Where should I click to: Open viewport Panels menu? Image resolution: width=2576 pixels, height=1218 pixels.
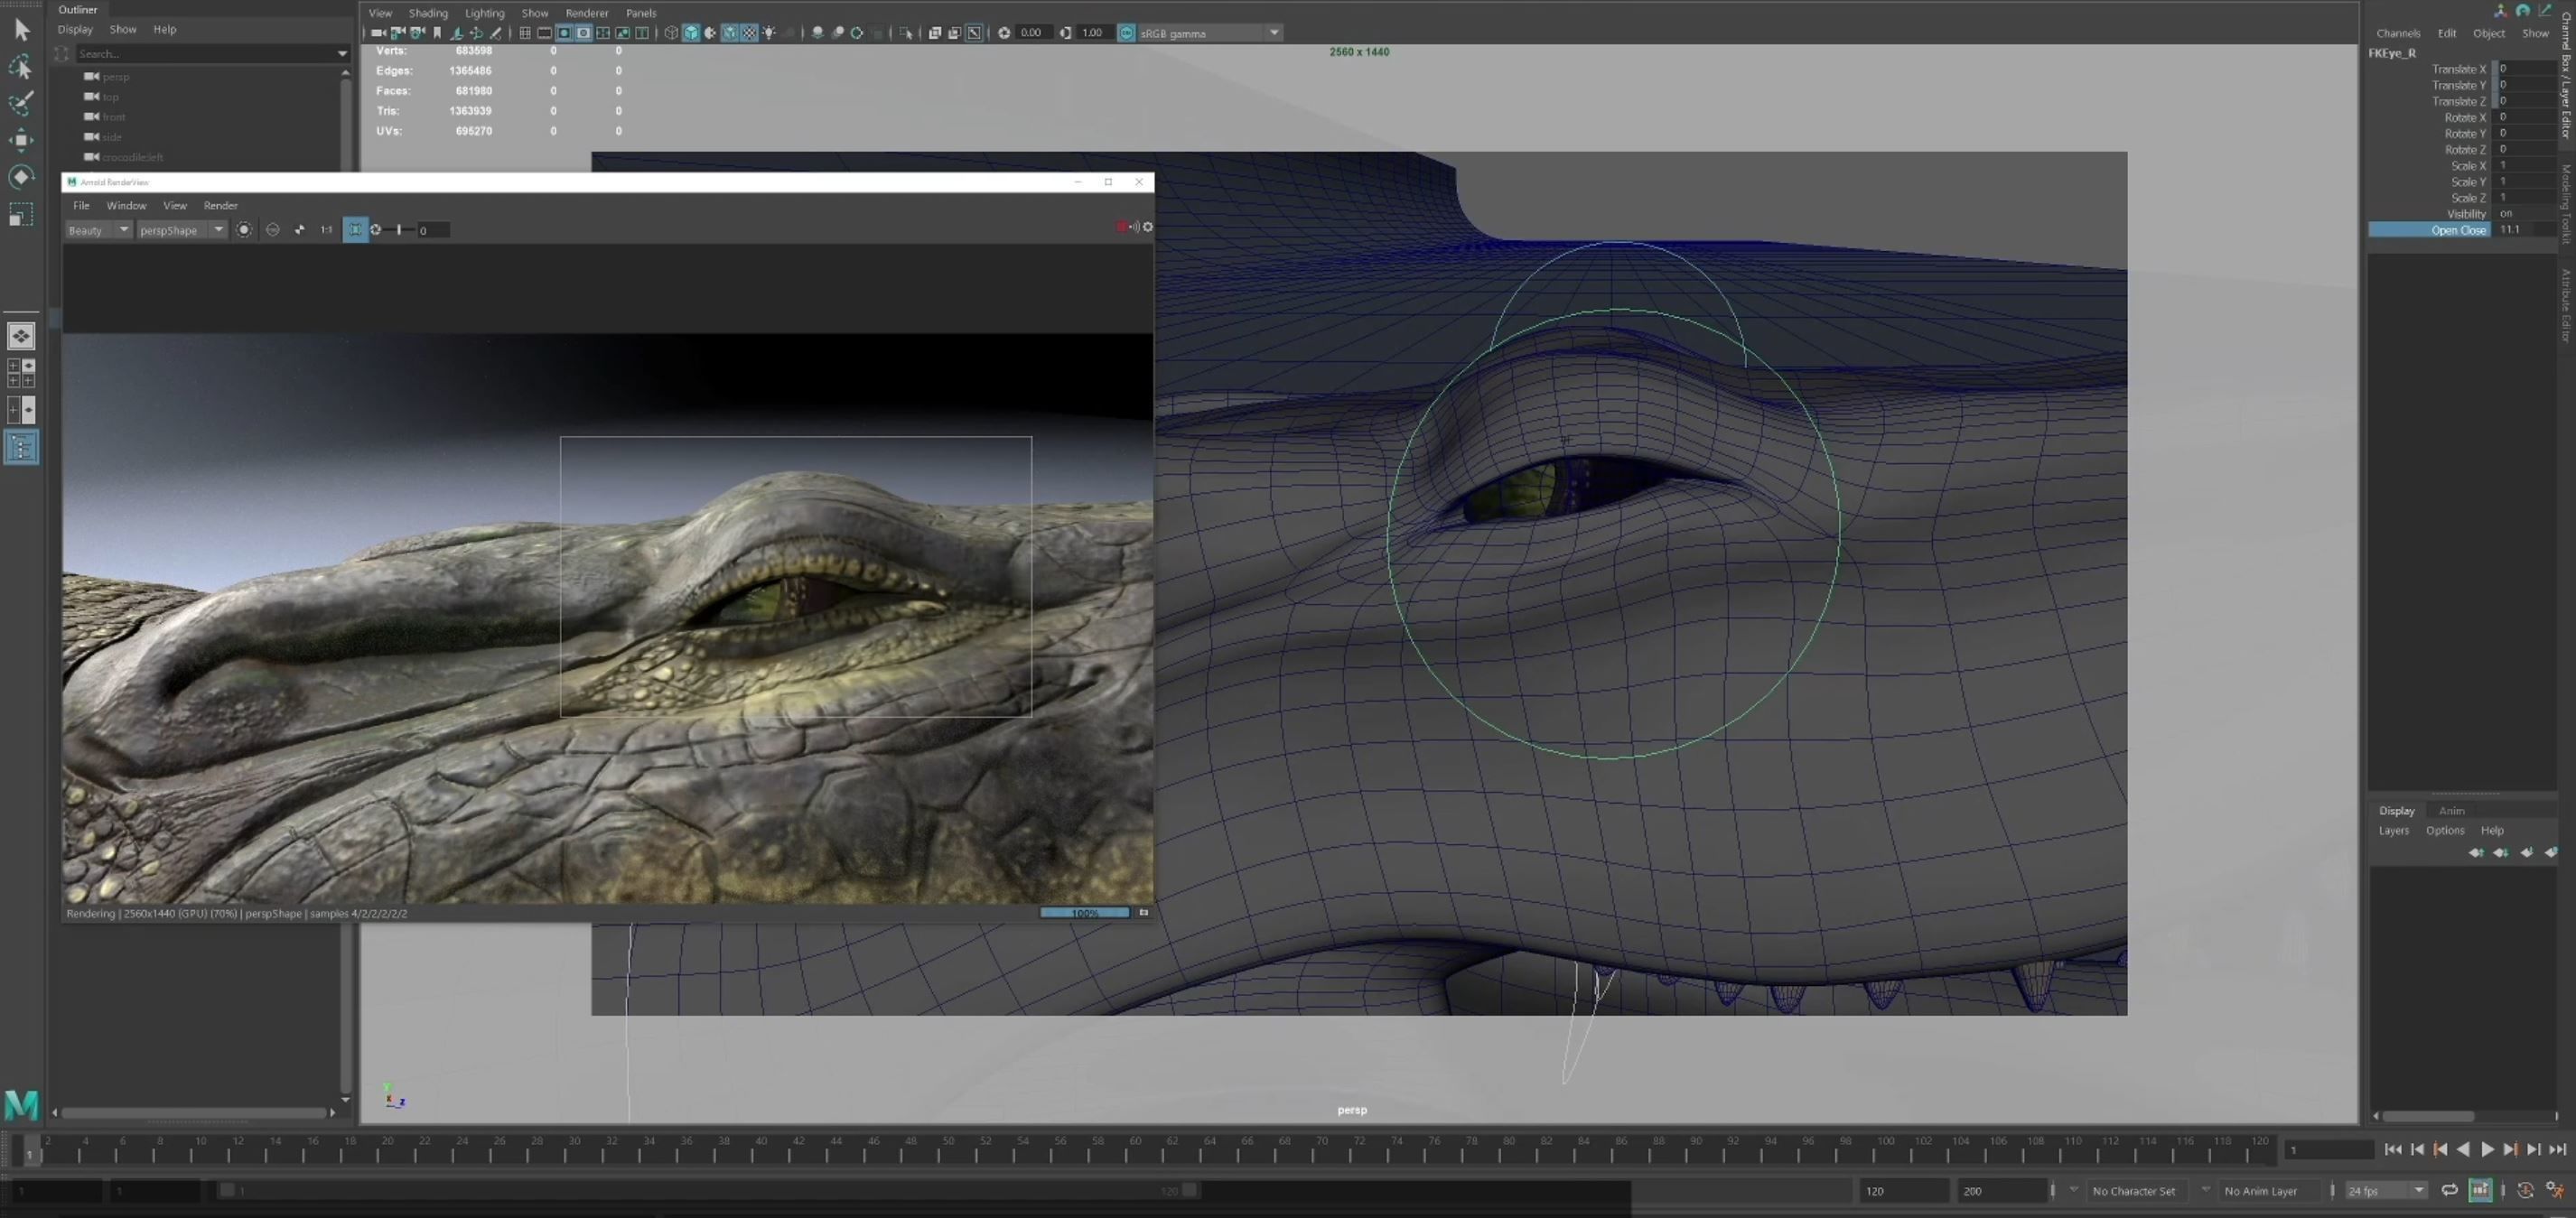coord(641,13)
